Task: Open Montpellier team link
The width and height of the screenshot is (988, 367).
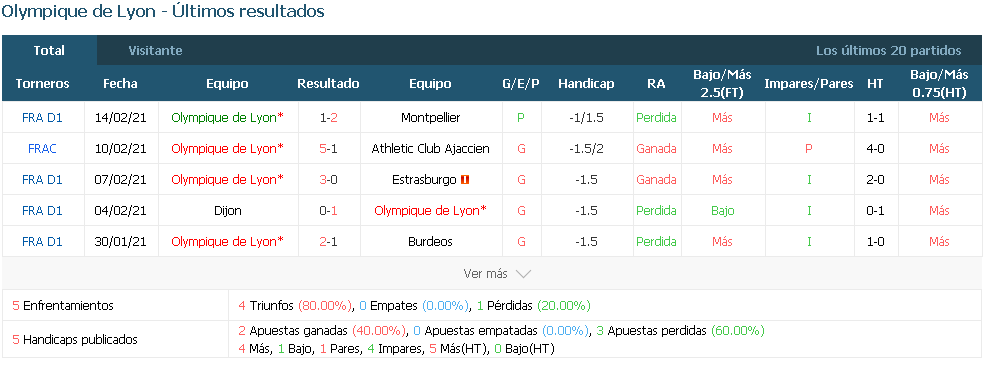Action: coord(430,117)
